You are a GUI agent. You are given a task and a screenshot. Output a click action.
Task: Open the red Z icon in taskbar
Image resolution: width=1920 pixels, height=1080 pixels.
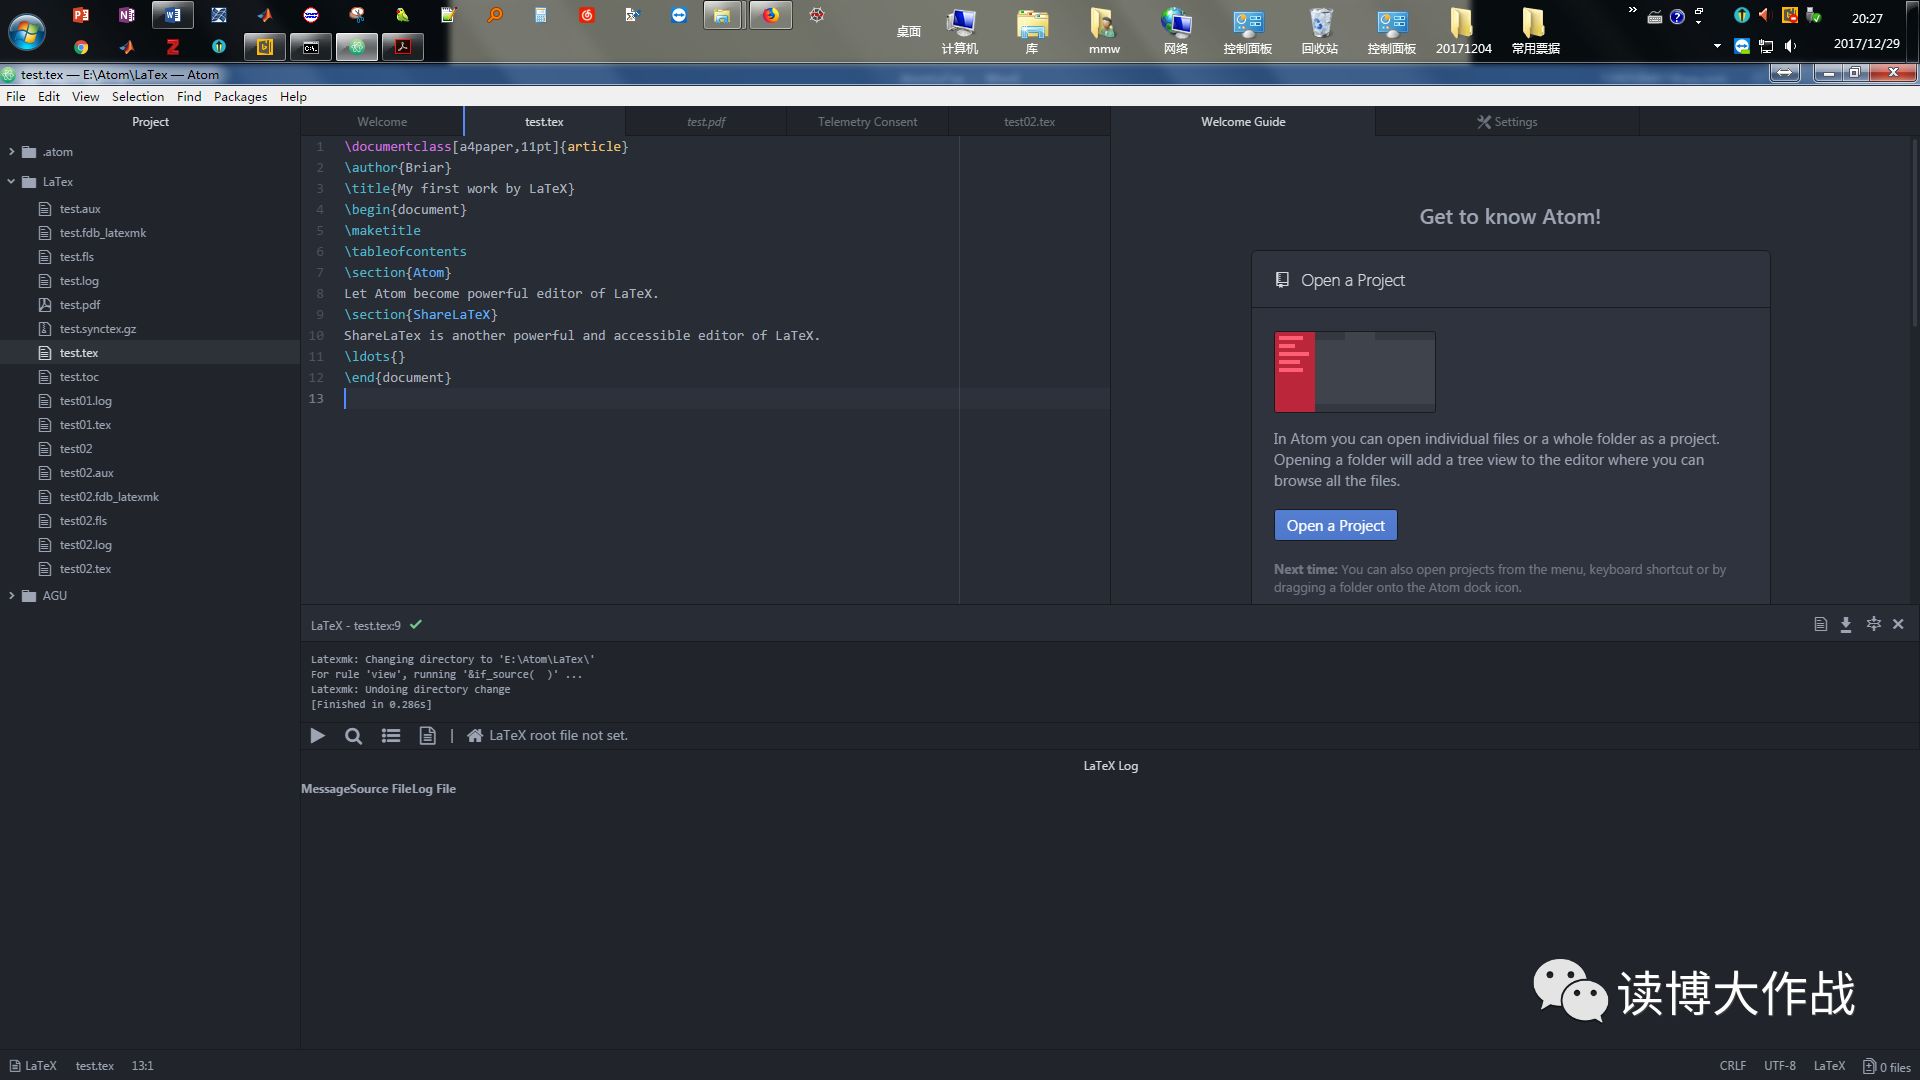pyautogui.click(x=172, y=47)
